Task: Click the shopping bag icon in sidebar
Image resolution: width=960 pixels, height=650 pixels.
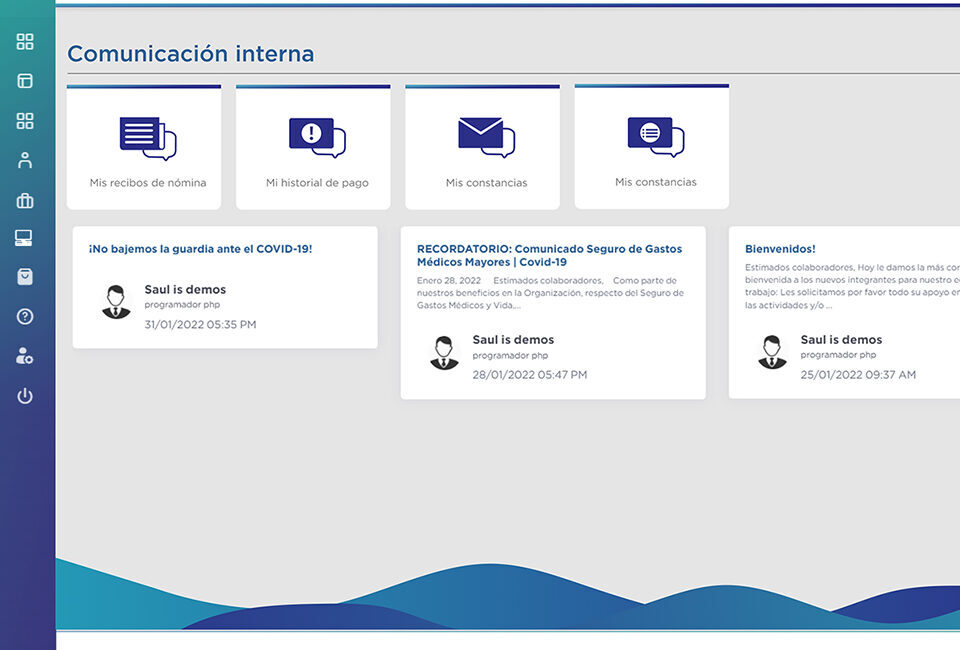Action: pyautogui.click(x=25, y=277)
